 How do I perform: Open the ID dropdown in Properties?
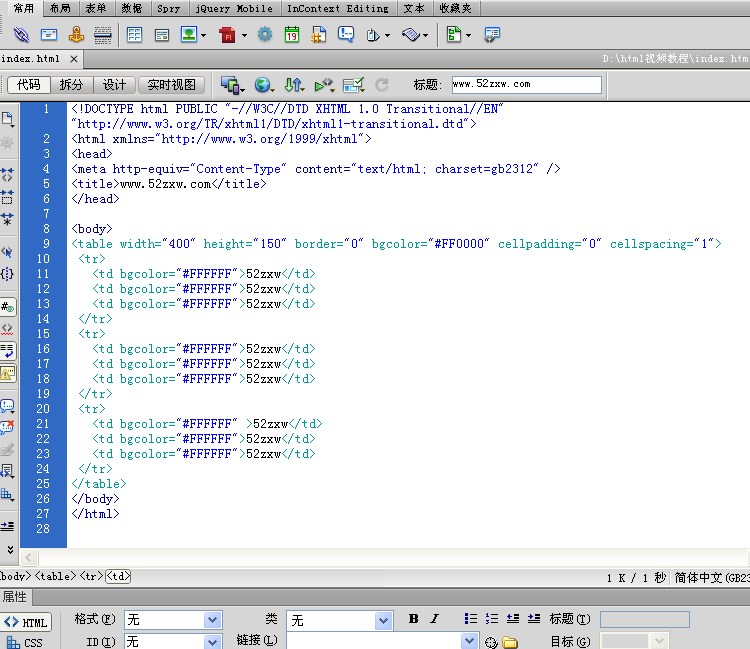click(212, 642)
